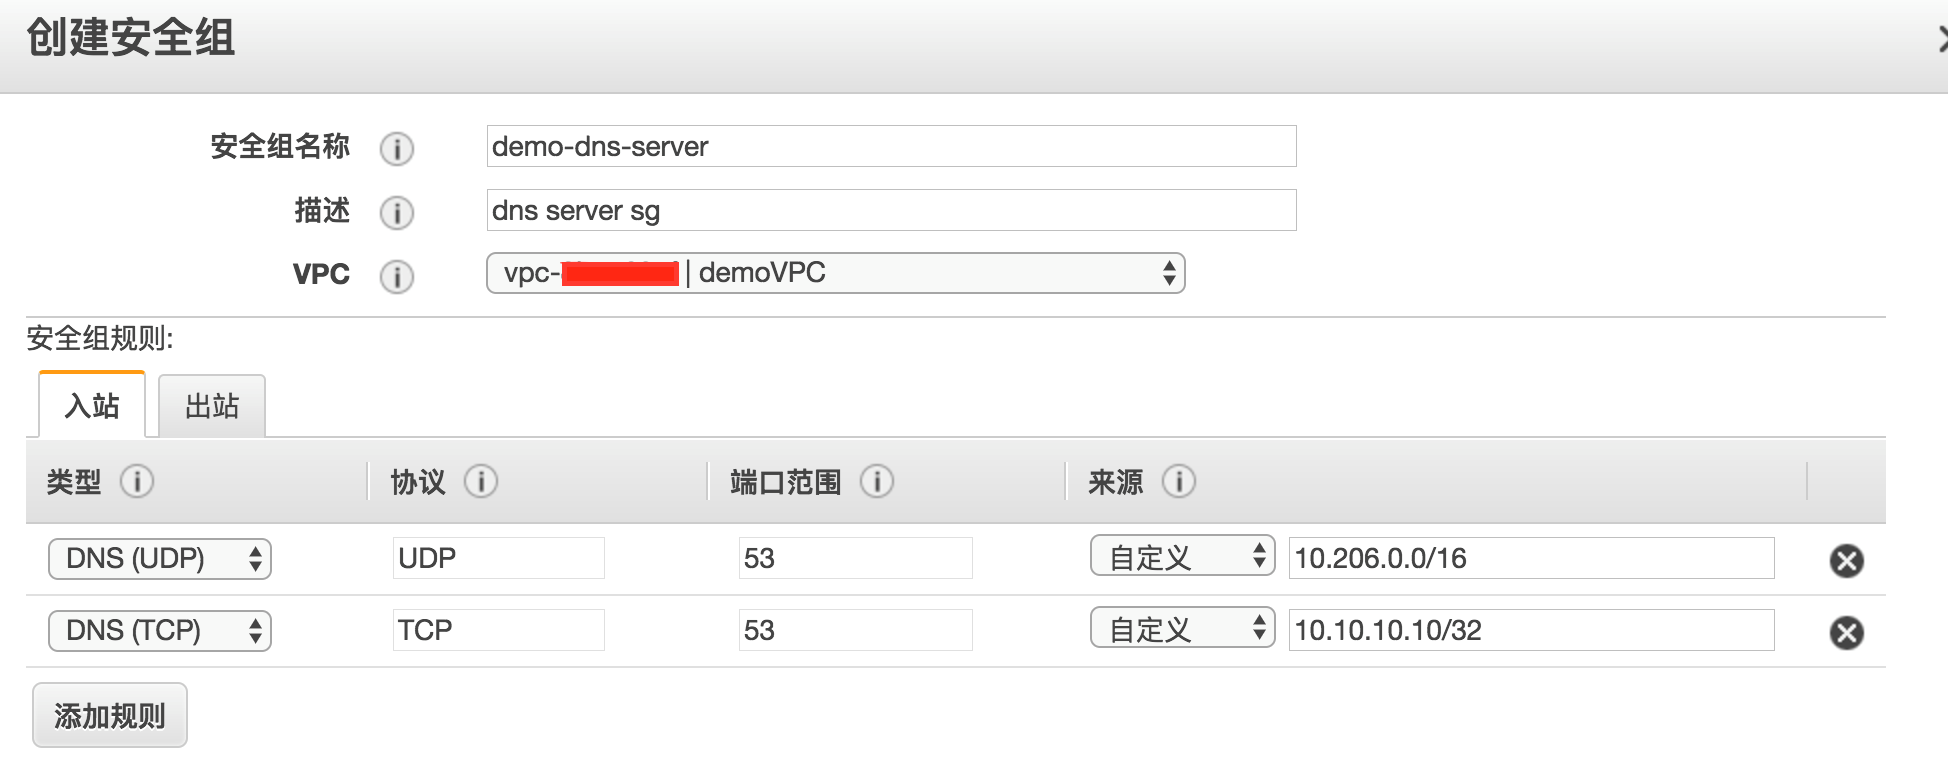Remove the DNS (TCP) rule row
Image resolution: width=1948 pixels, height=764 pixels.
point(1846,633)
